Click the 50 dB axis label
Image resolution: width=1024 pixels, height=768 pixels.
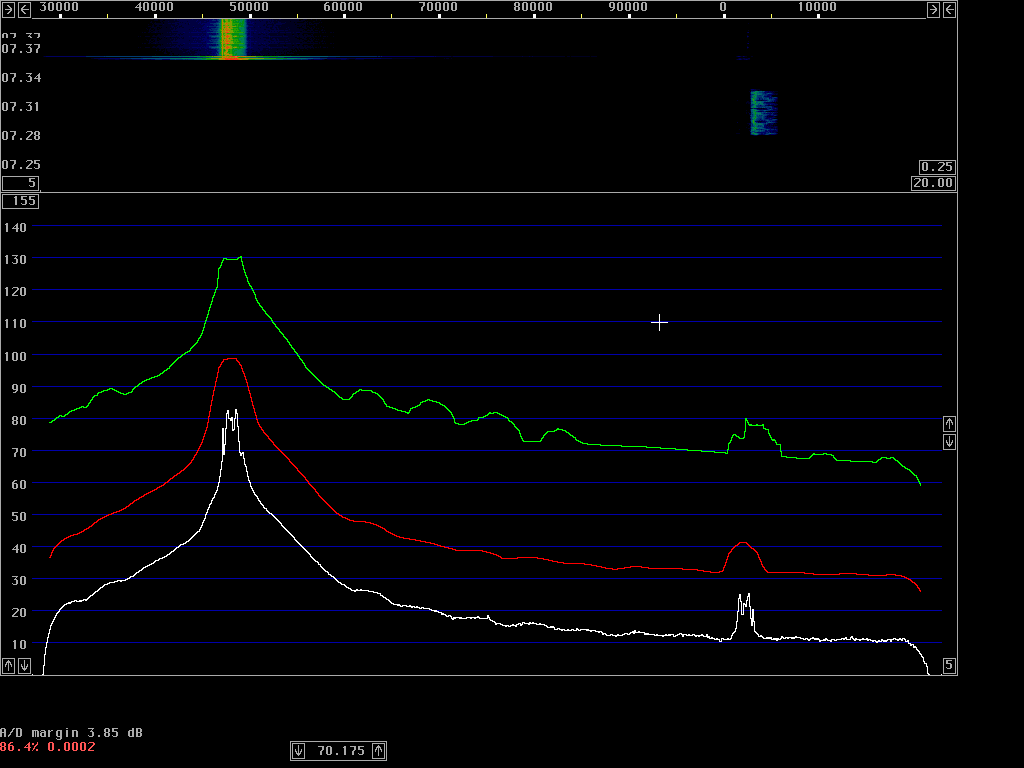(19, 516)
